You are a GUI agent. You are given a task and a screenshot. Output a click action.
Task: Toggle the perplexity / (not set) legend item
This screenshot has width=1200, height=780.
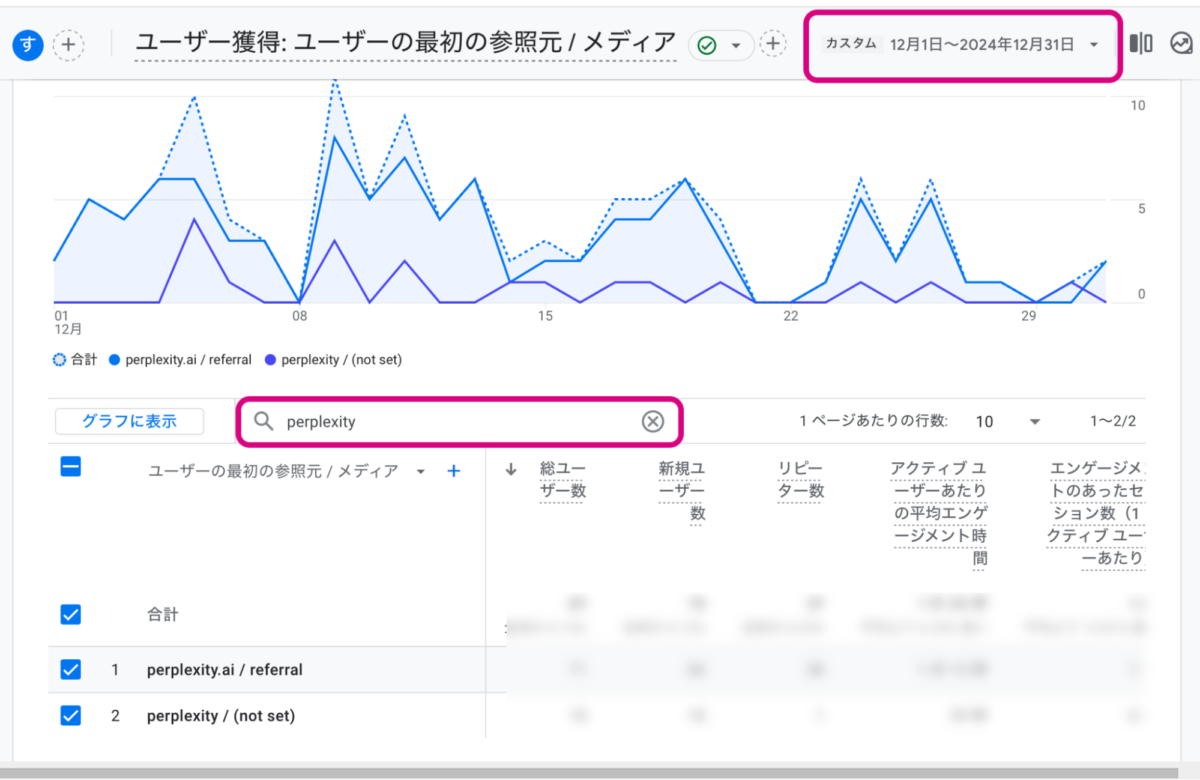[333, 359]
